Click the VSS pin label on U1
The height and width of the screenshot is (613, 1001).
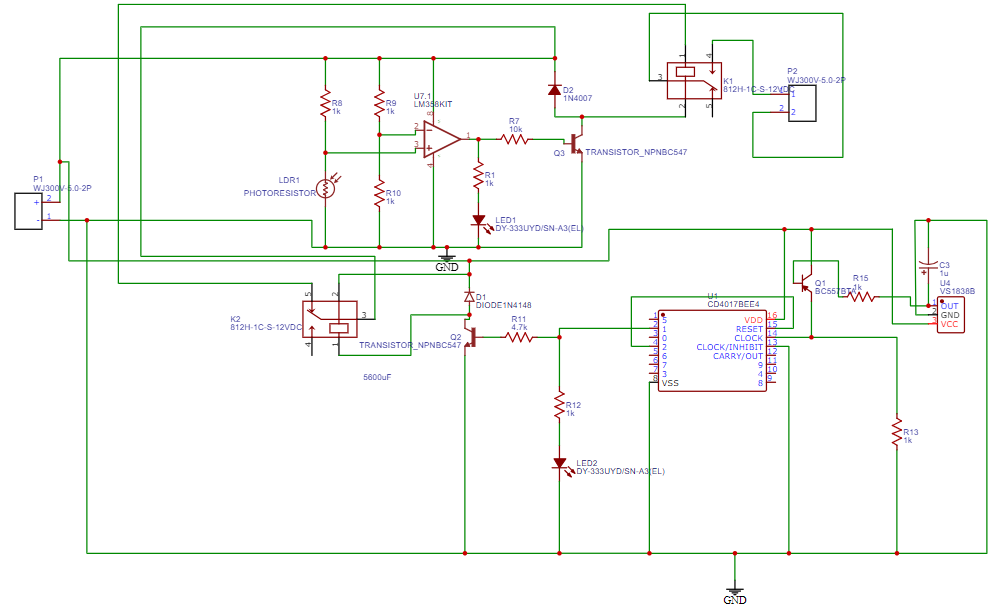[x=670, y=383]
